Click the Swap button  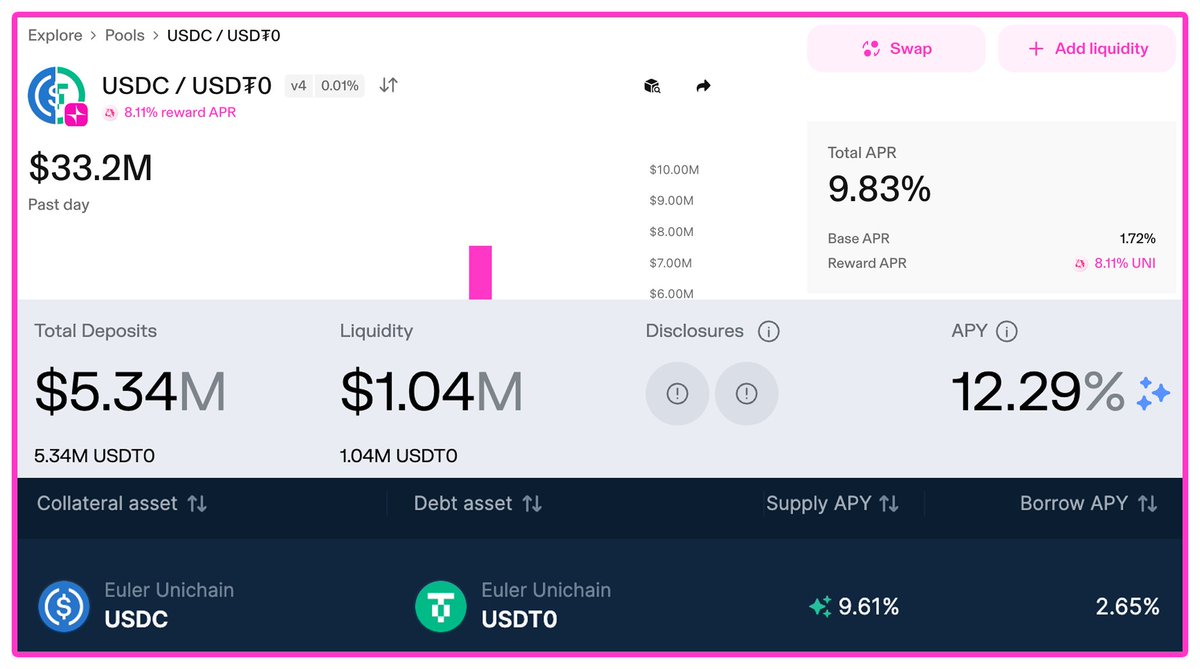[896, 48]
